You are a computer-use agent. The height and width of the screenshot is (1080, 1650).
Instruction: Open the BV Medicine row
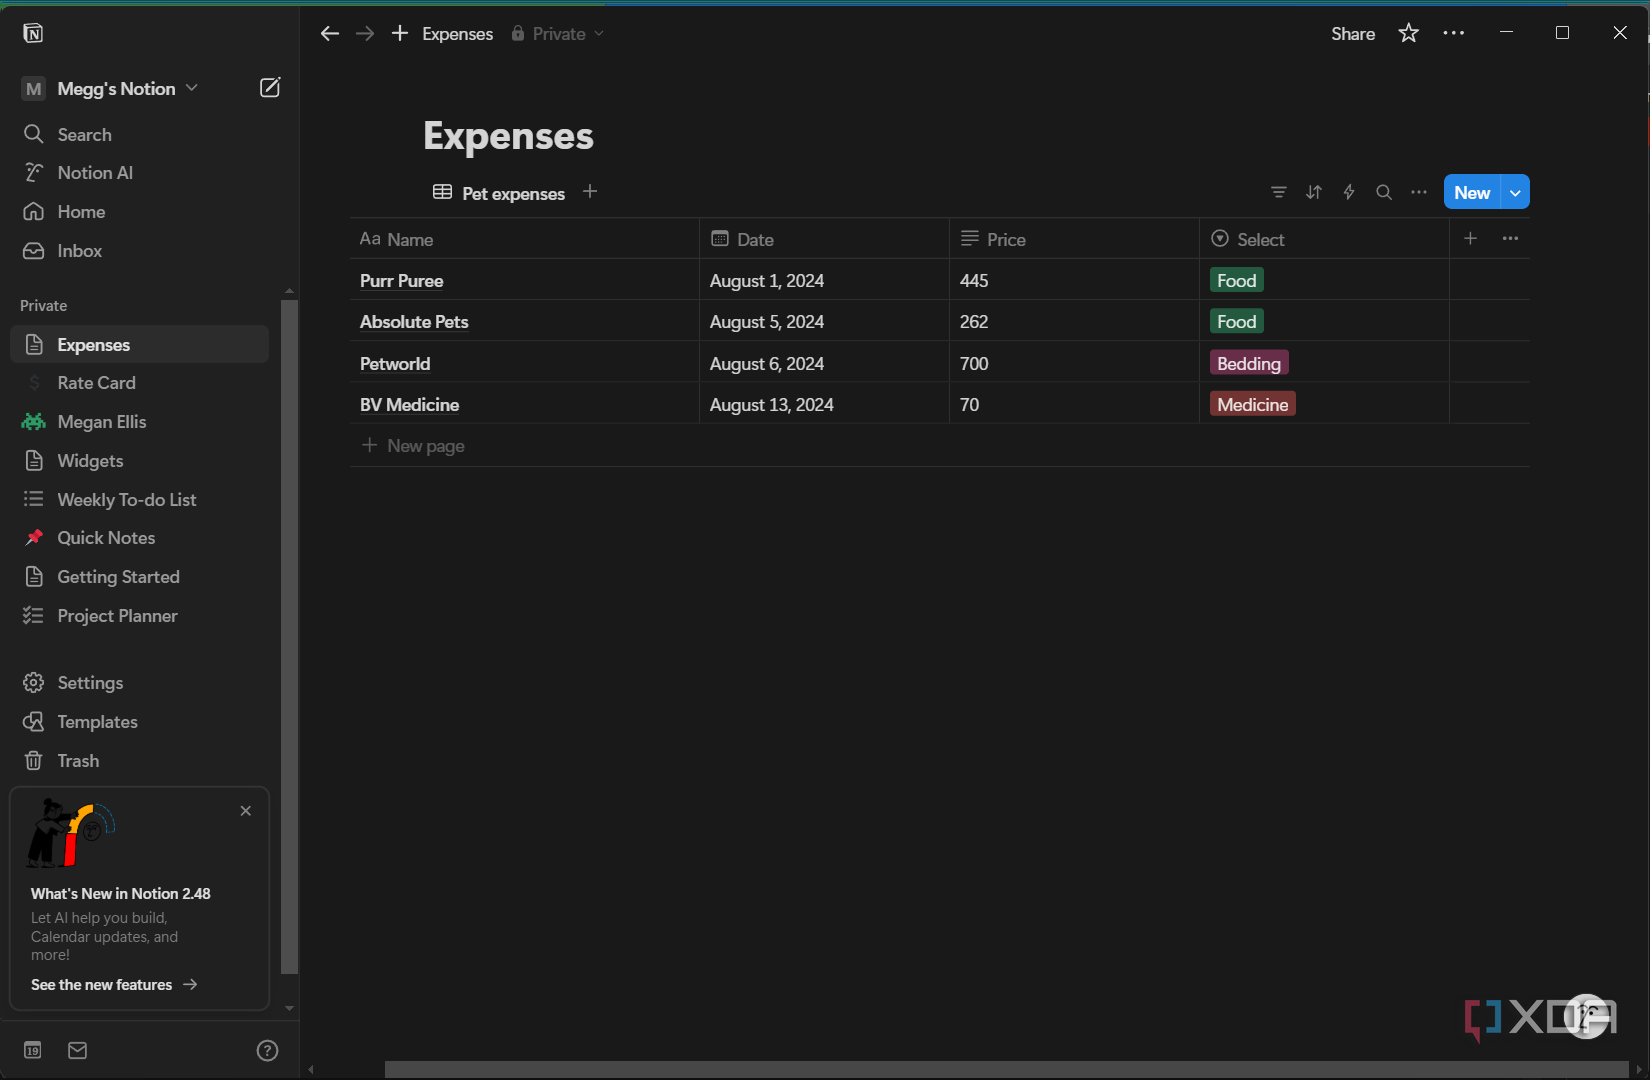[410, 405]
